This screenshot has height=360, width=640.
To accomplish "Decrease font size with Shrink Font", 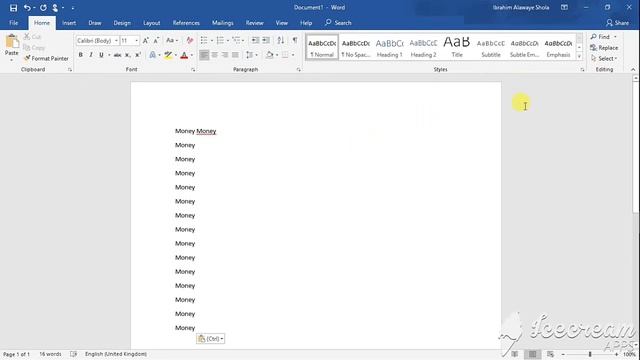I will tap(156, 40).
